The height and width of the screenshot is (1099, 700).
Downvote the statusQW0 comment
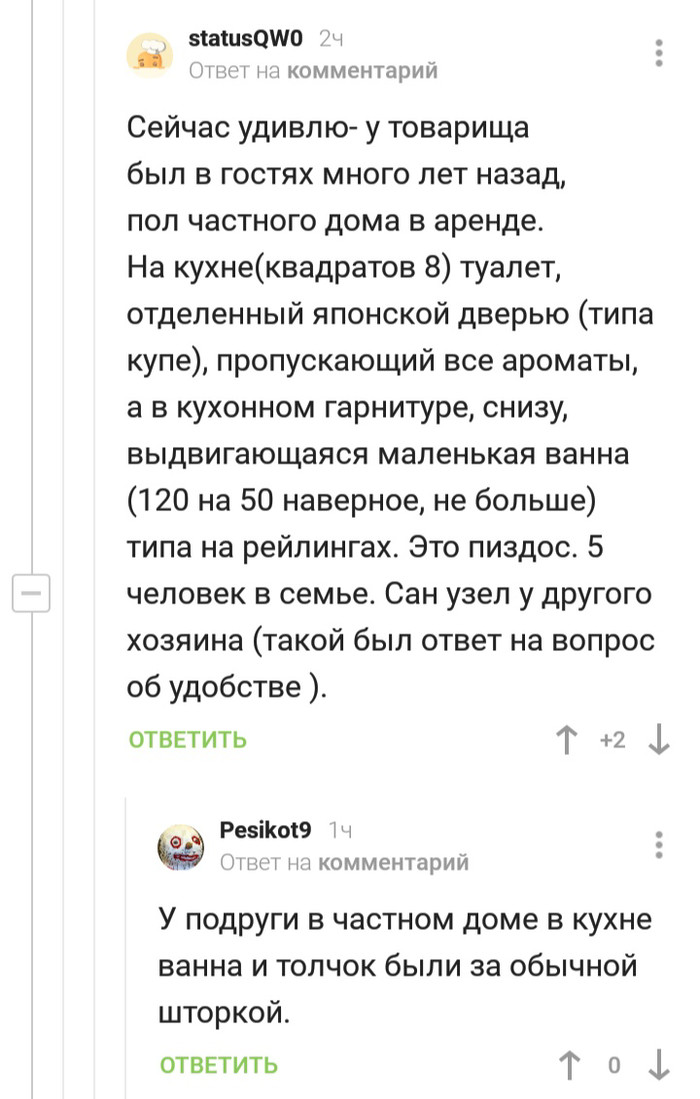tap(659, 740)
